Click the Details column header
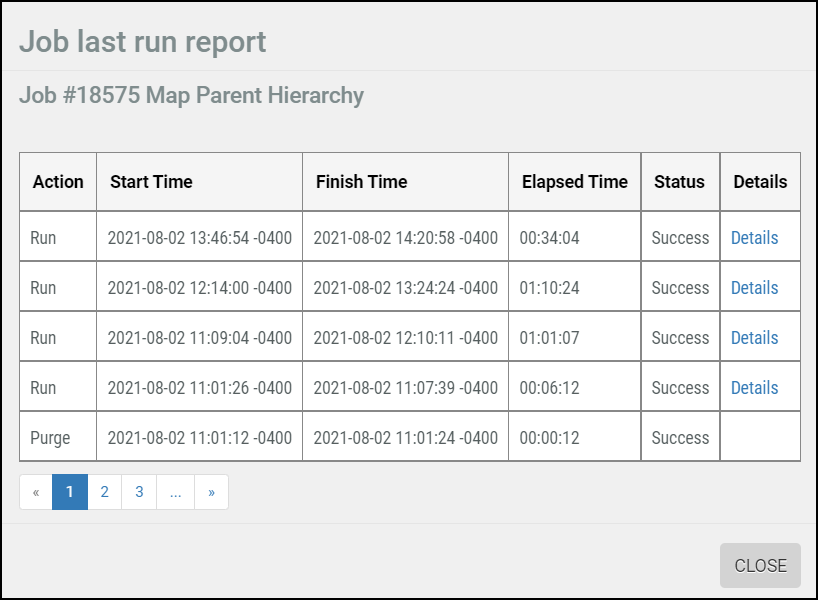The width and height of the screenshot is (818, 600). (760, 182)
